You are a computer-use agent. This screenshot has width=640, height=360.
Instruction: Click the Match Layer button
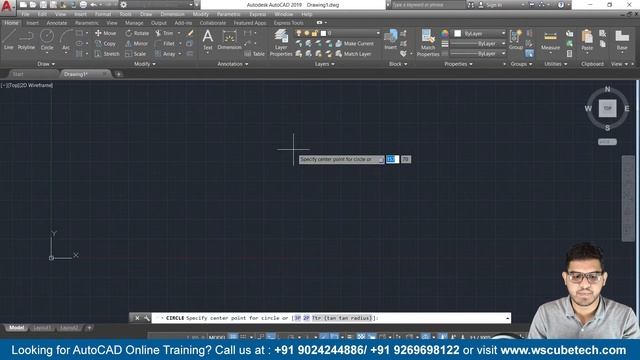tap(353, 54)
